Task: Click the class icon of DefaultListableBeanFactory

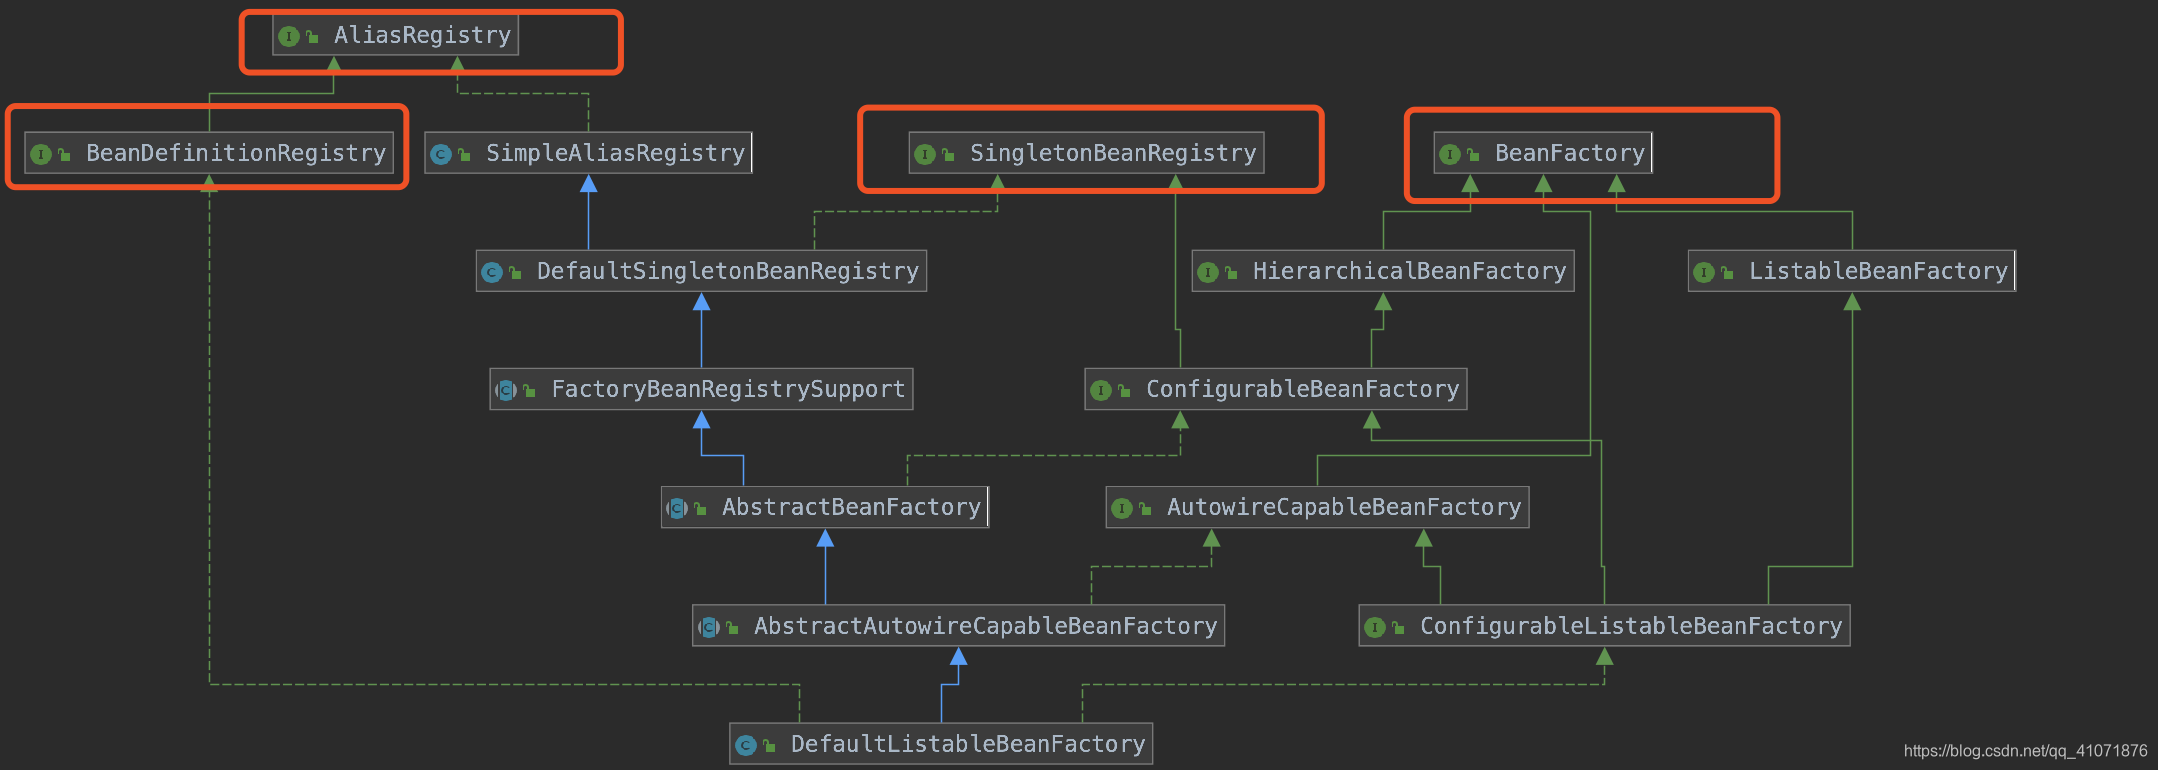Action: pyautogui.click(x=746, y=745)
